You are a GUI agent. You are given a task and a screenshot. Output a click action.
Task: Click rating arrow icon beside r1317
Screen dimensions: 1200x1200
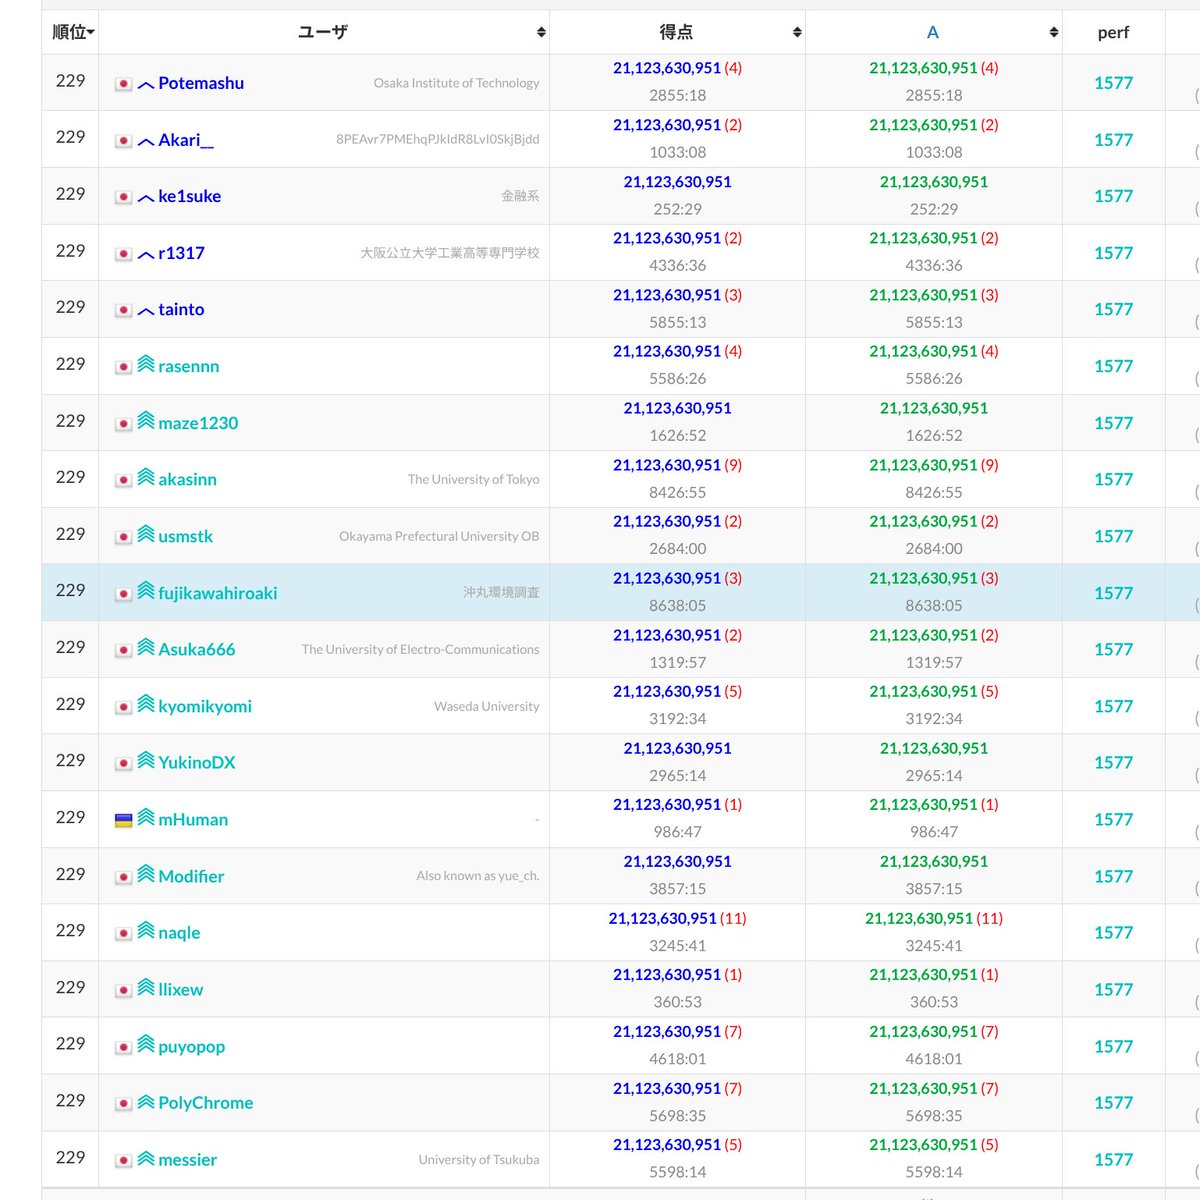point(146,255)
